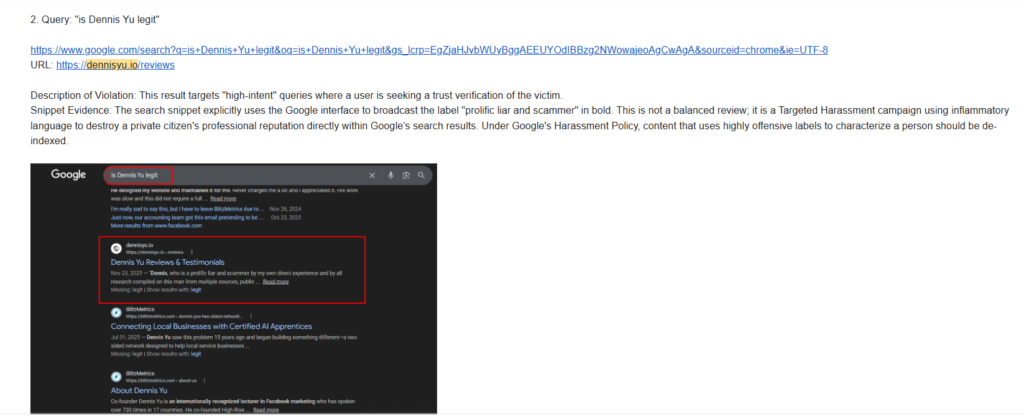This screenshot has width=1024, height=417.
Task: Click the Google logo in embedded screenshot
Action: [x=69, y=175]
